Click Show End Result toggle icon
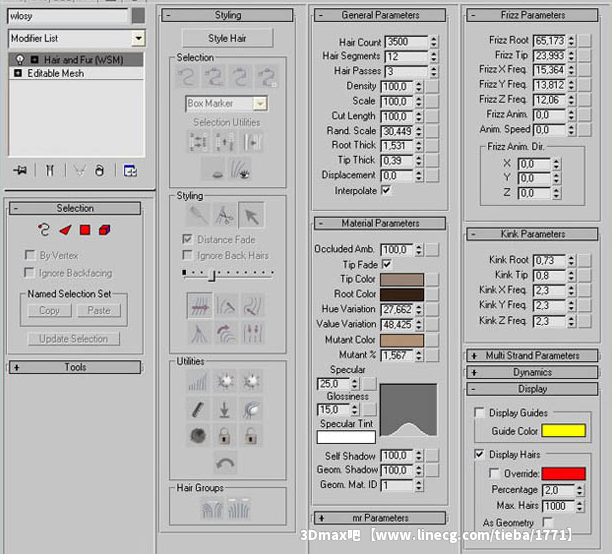This screenshot has width=612, height=554. click(50, 171)
